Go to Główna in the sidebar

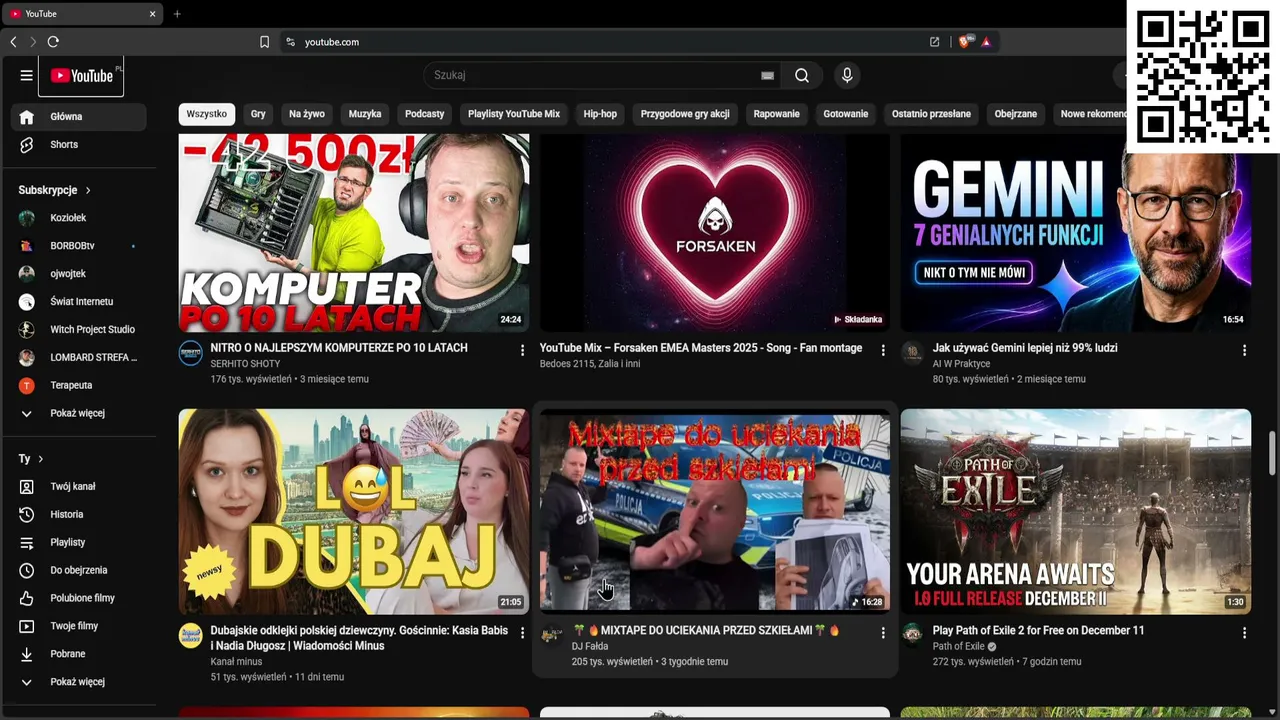pos(79,116)
